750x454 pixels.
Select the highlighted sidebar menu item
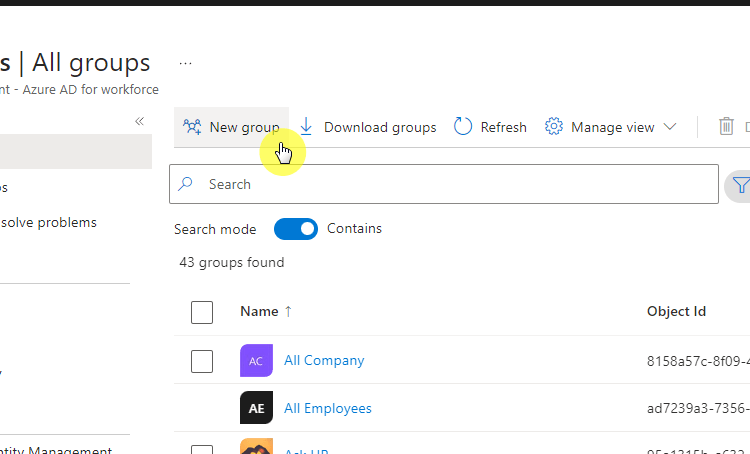(76, 152)
